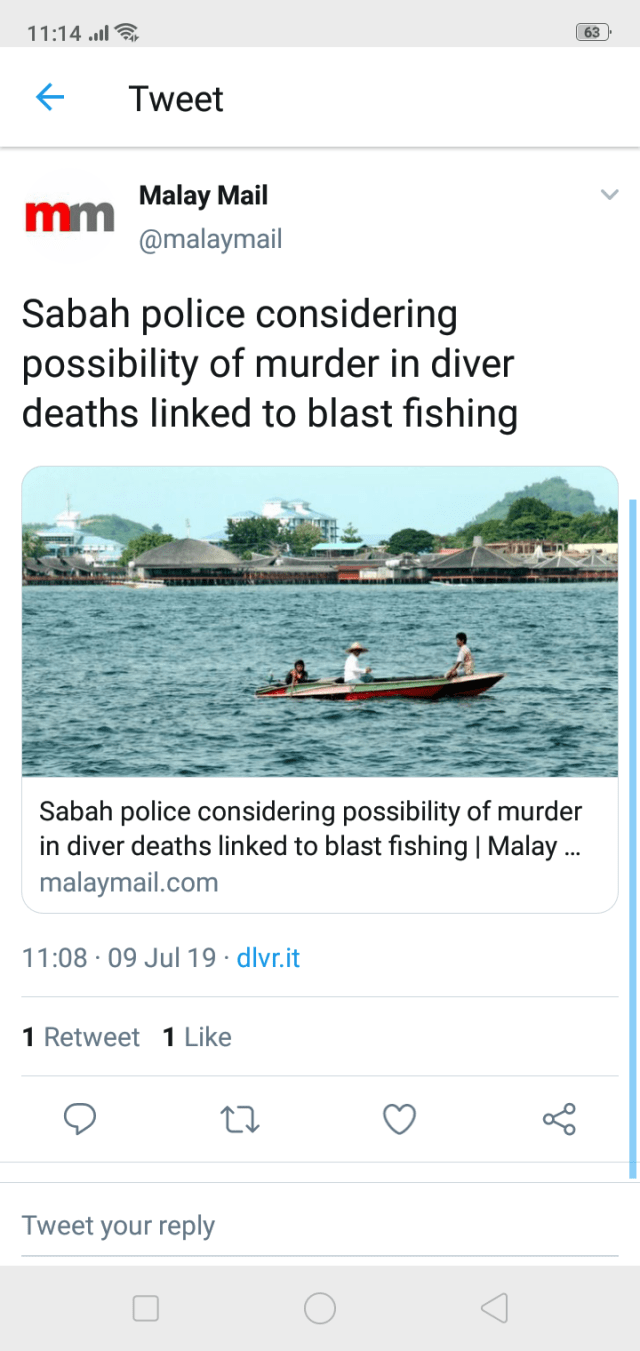Open the dlvr.it source link
The height and width of the screenshot is (1351, 640).
[x=268, y=958]
